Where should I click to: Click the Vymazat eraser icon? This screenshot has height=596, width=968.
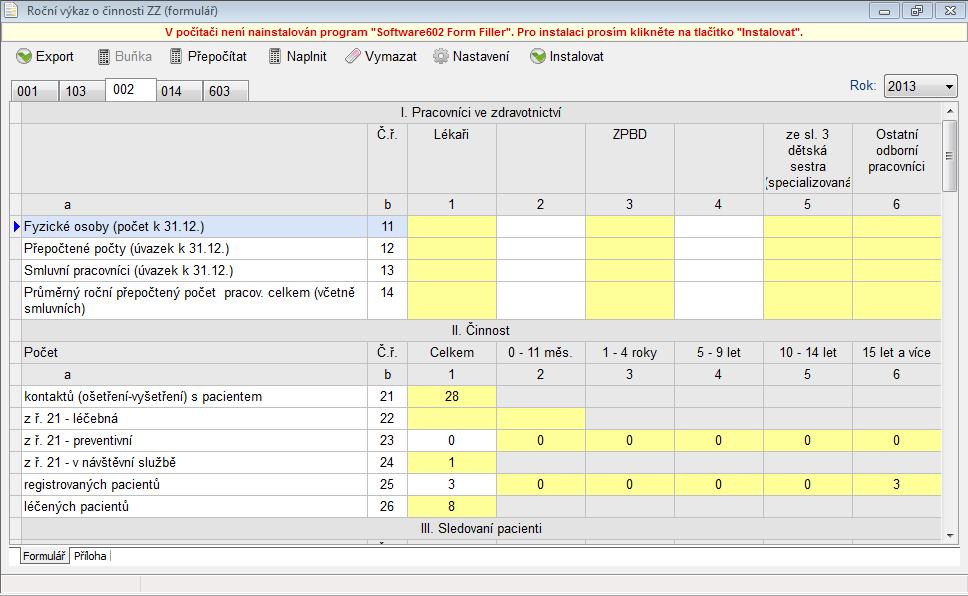tap(353, 56)
